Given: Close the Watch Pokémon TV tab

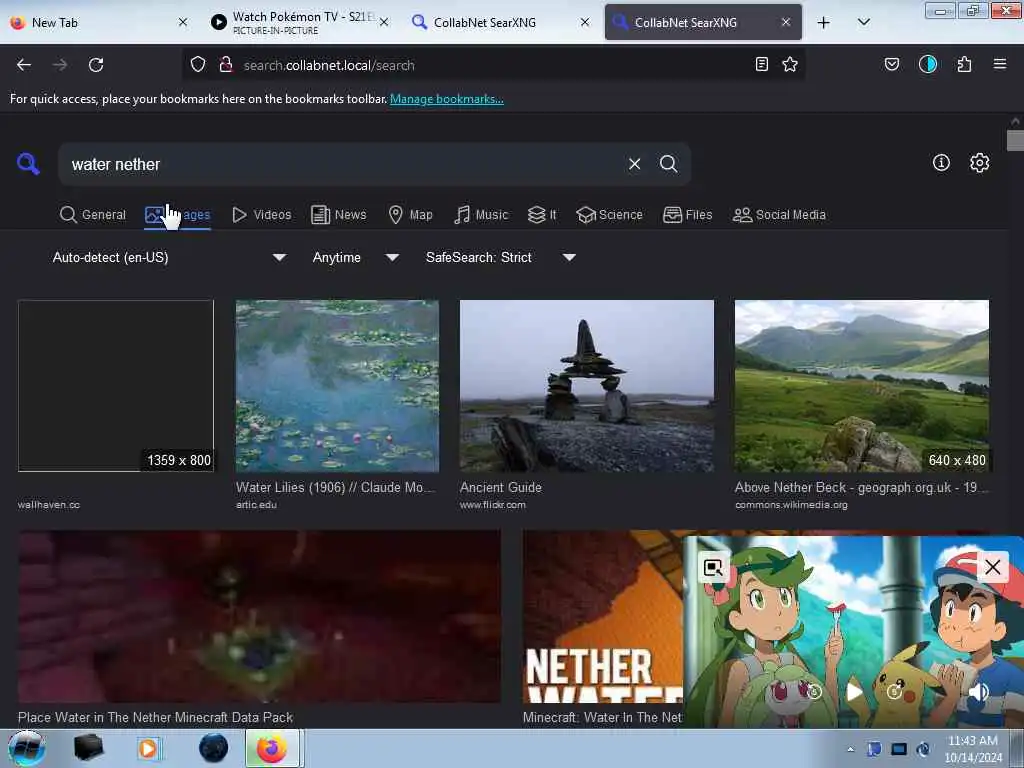Looking at the screenshot, I should click(384, 22).
